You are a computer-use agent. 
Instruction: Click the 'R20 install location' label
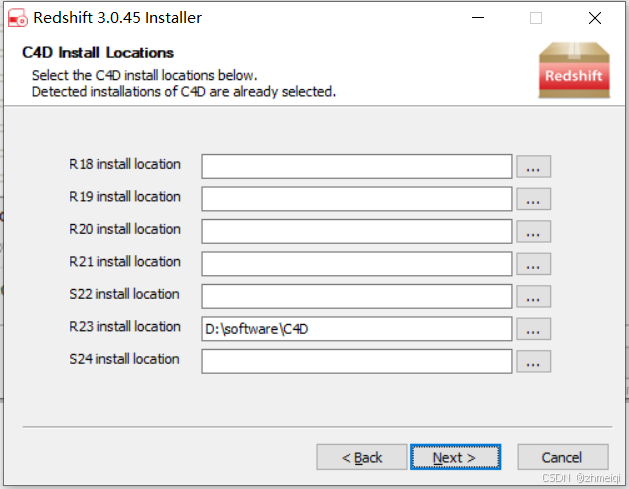point(125,229)
